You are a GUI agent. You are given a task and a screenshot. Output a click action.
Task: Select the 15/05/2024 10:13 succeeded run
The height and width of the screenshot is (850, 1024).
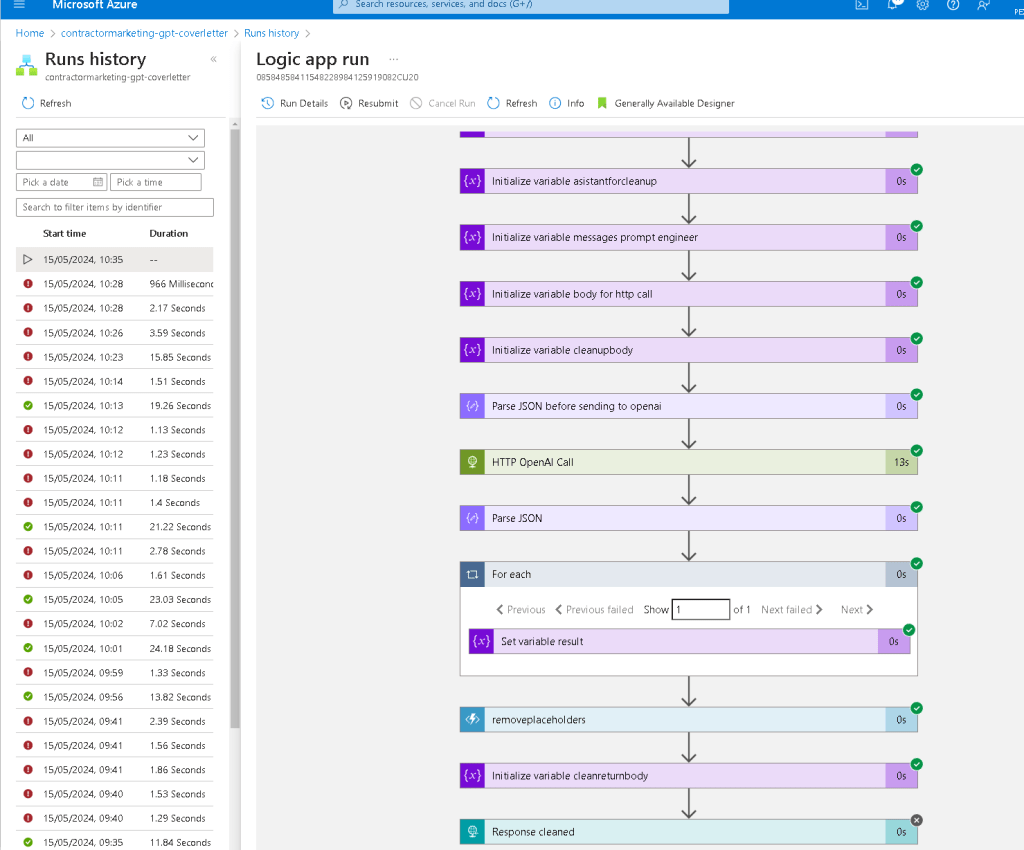coord(114,405)
